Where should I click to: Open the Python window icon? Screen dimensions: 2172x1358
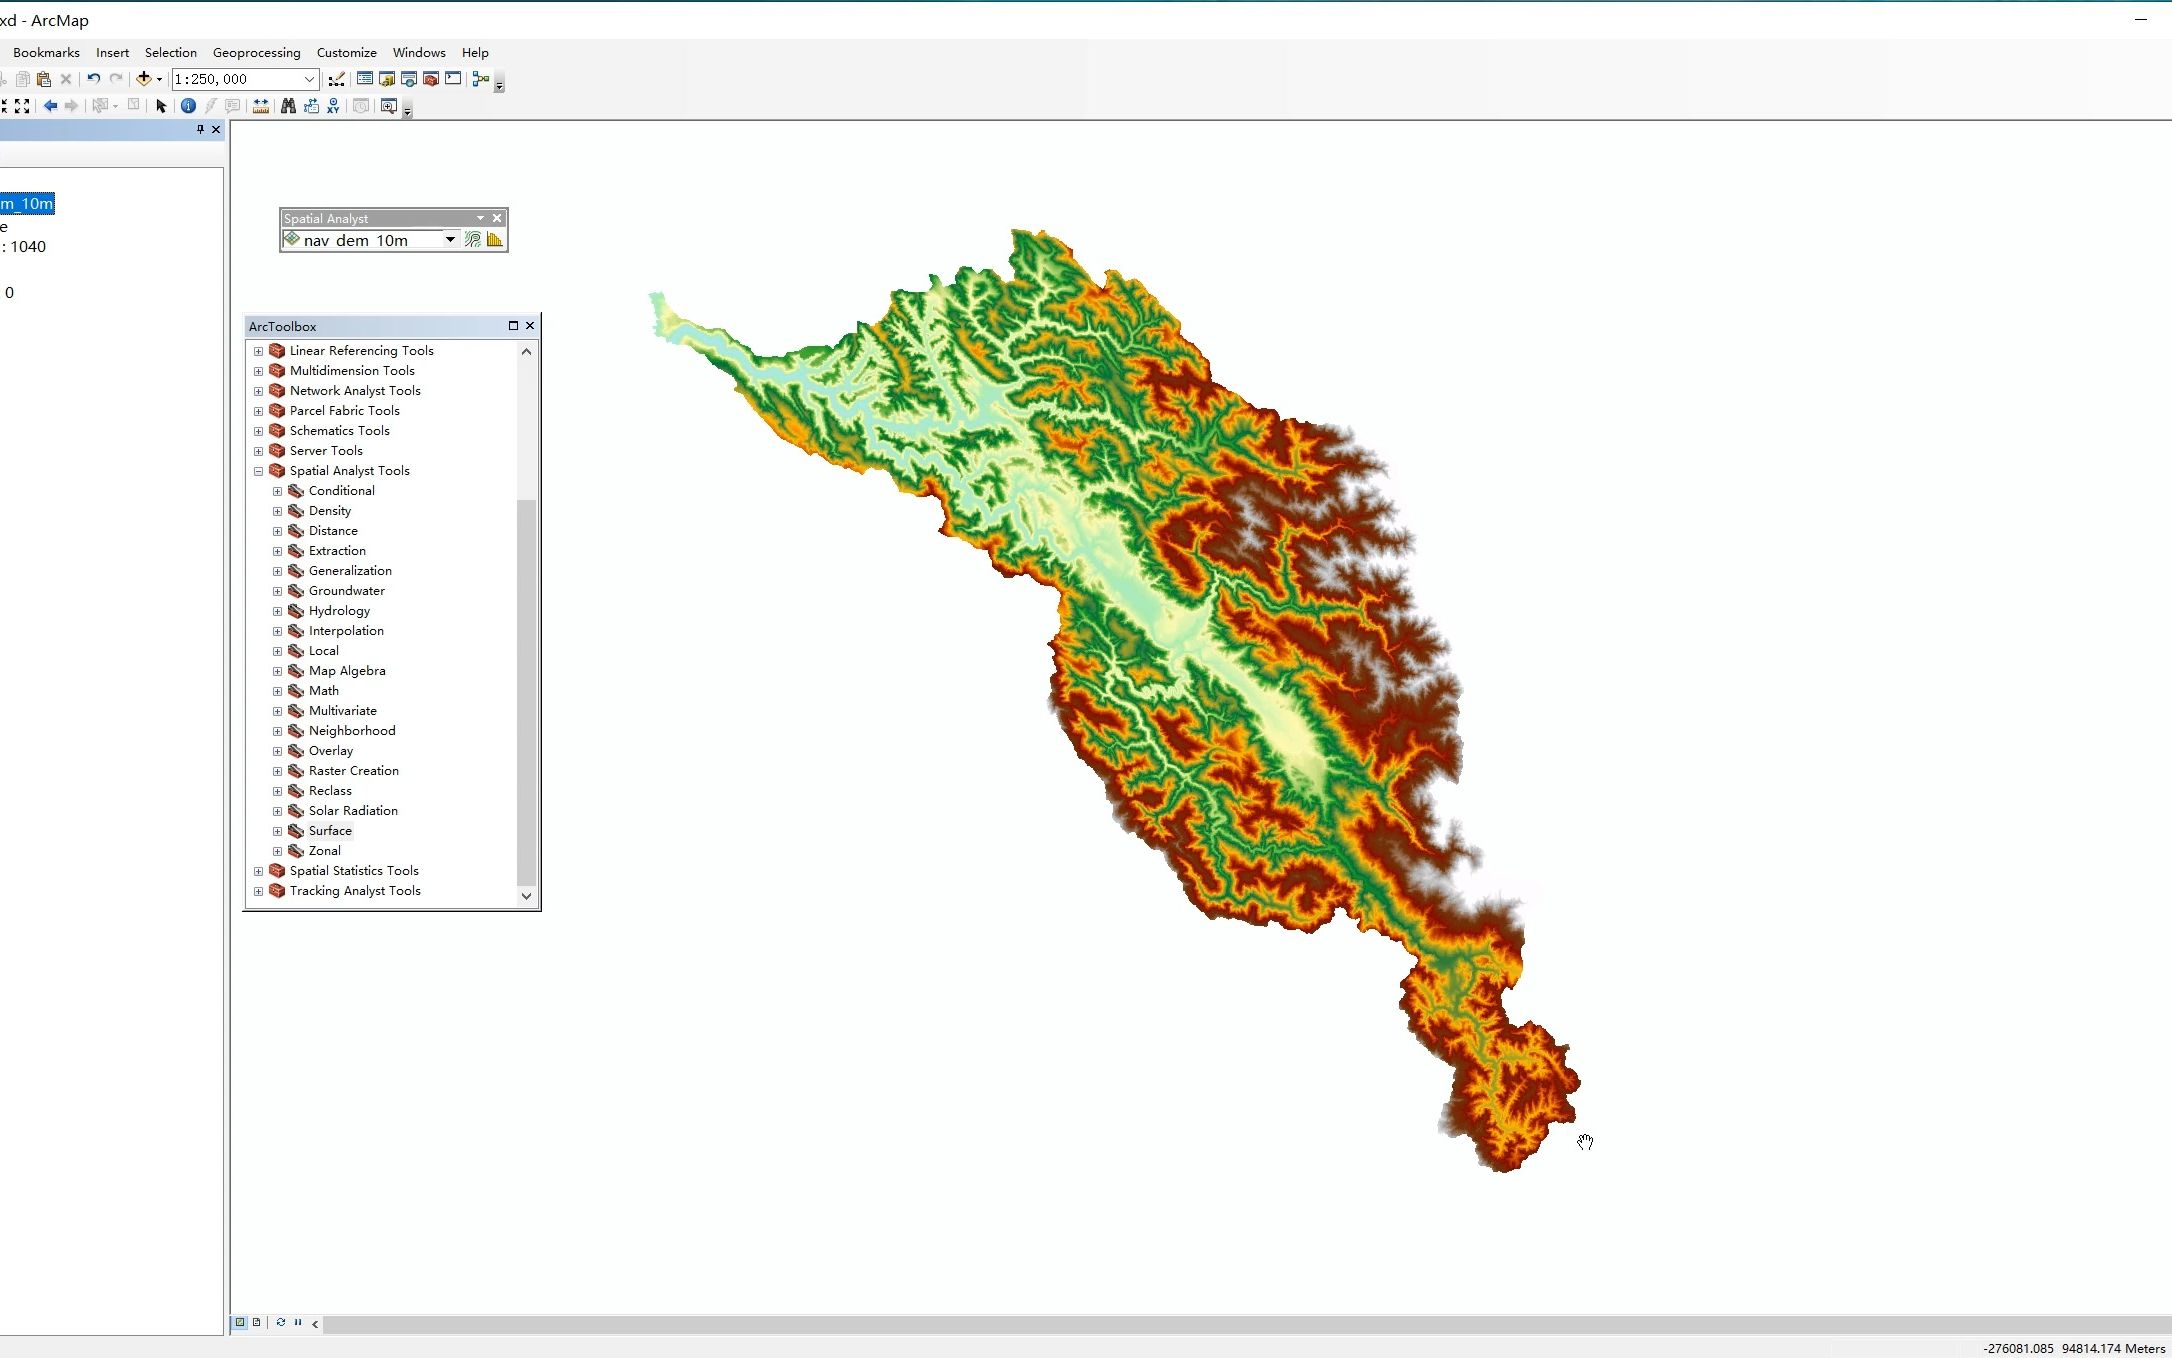453,79
